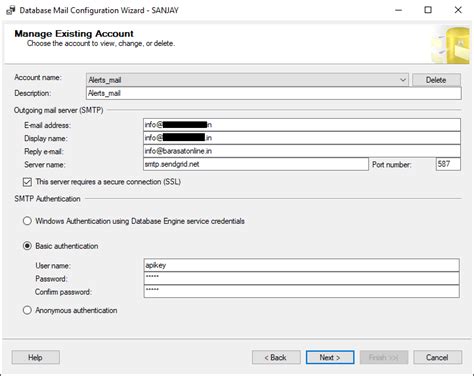Select Anonymous authentication radio button
The image size is (474, 376).
coord(27,310)
